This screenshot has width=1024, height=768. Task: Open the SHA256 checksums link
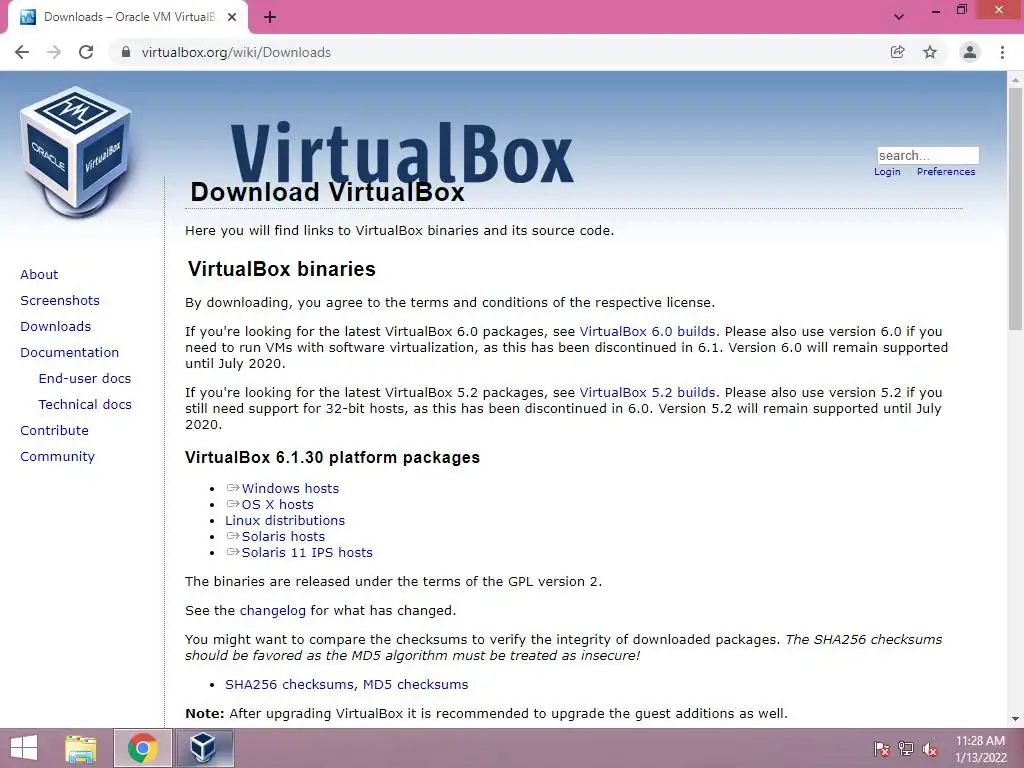coord(290,684)
